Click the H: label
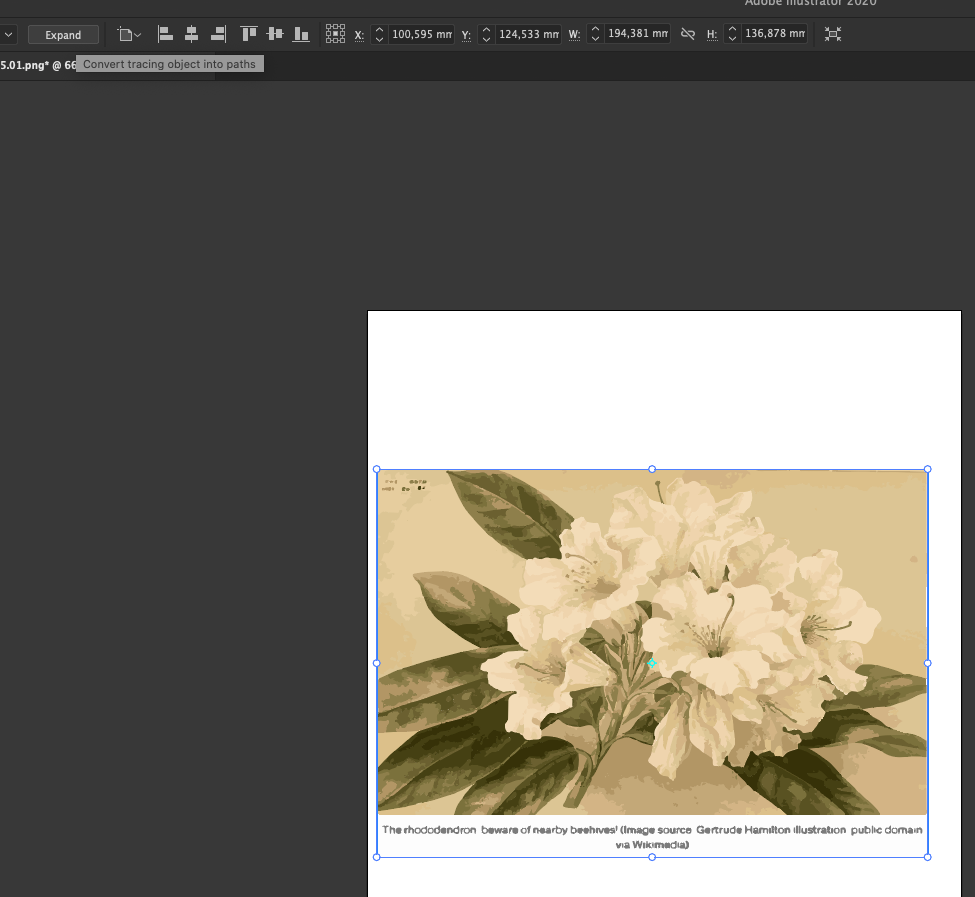The image size is (975, 897). pyautogui.click(x=712, y=35)
